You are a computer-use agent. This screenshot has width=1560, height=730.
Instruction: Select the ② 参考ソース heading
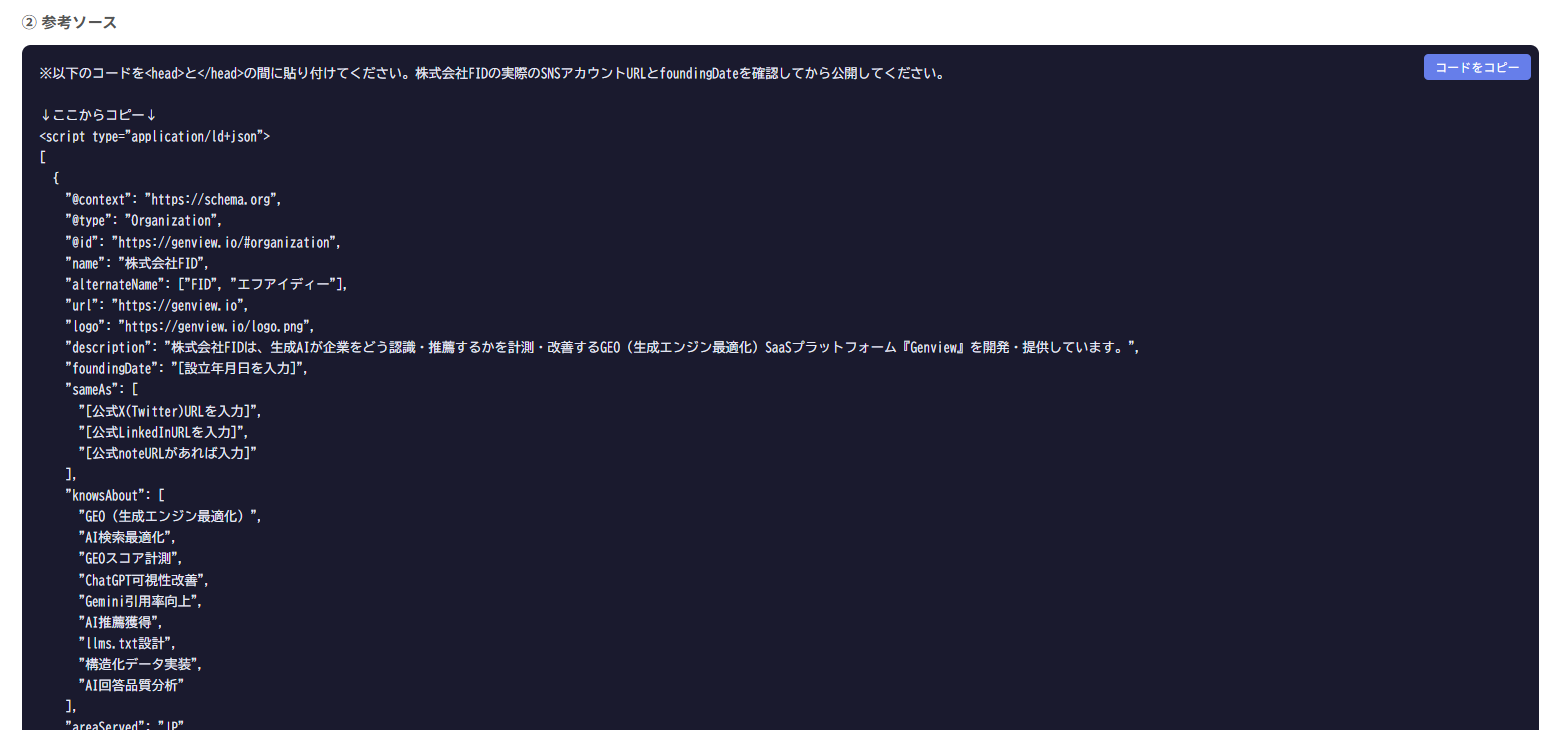69,22
